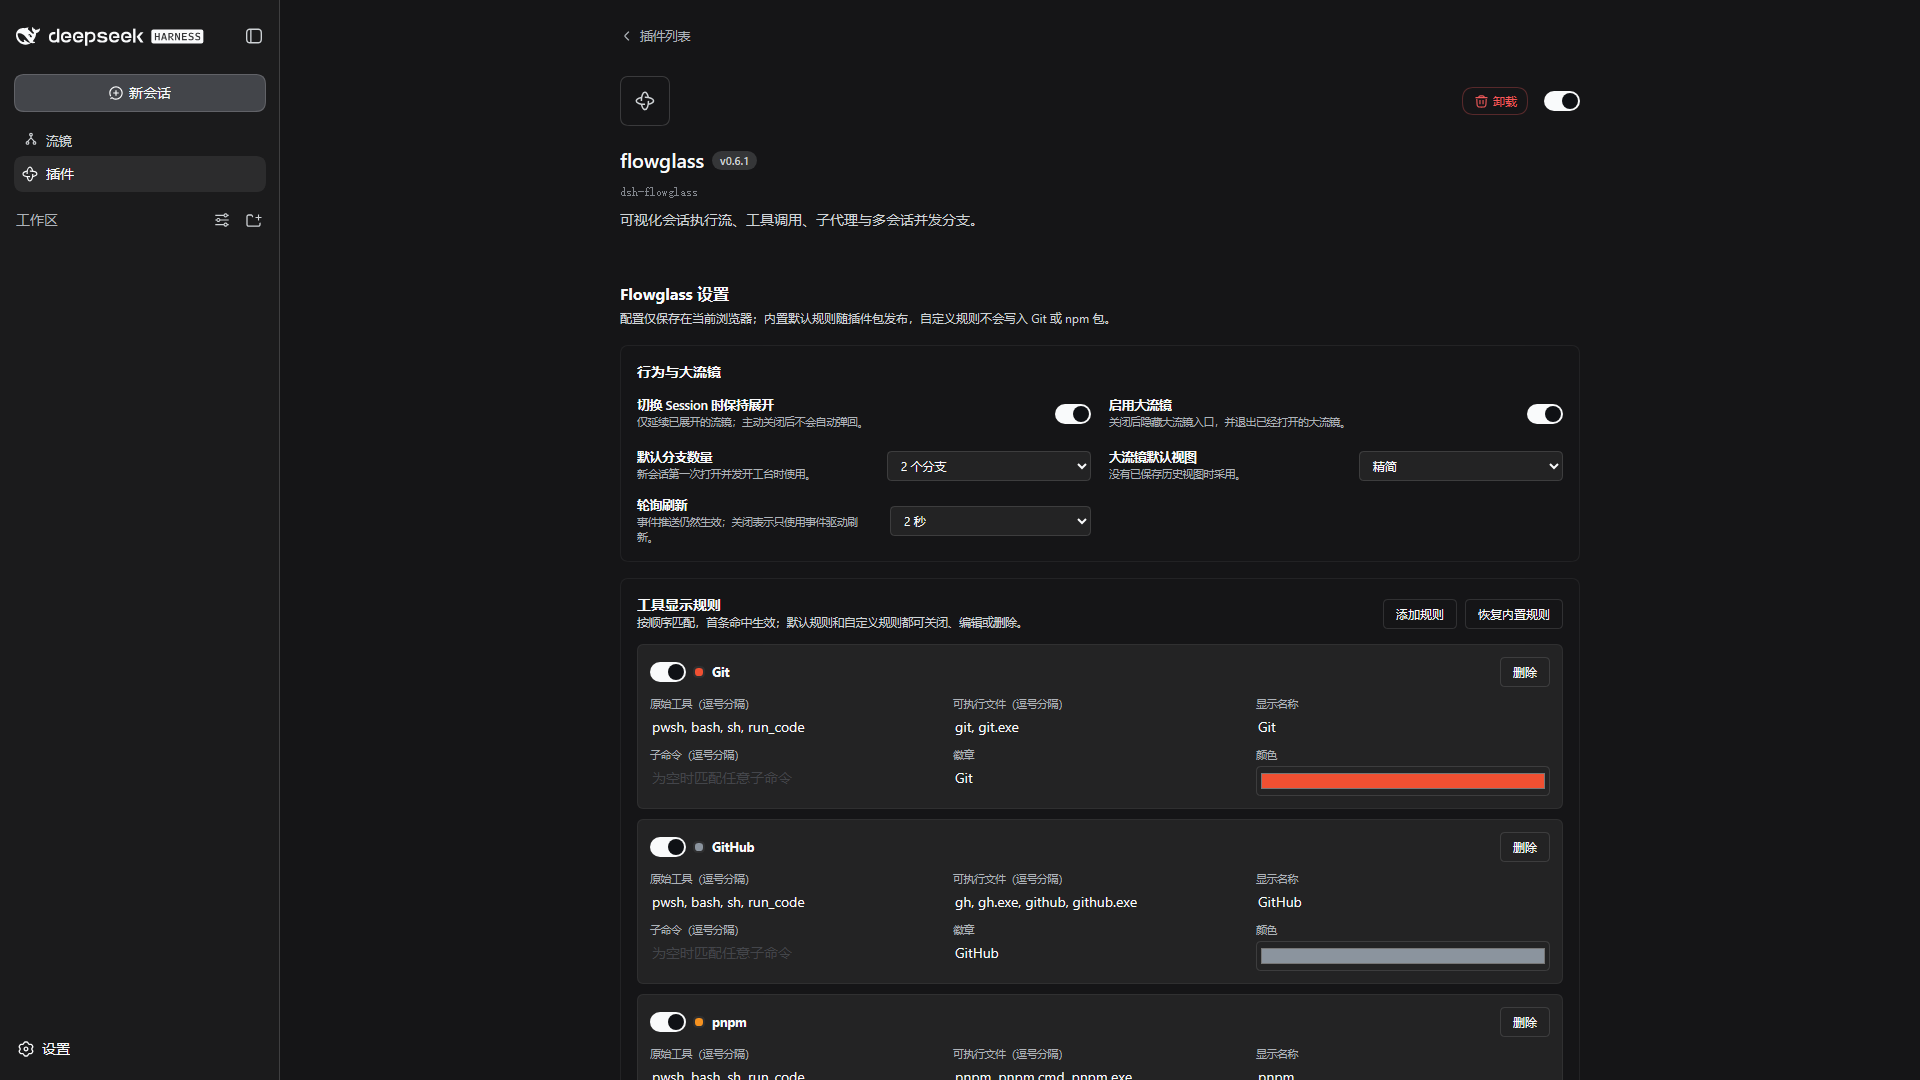1920x1080 pixels.
Task: Open the 轮询刷新 interval dropdown
Action: (x=990, y=521)
